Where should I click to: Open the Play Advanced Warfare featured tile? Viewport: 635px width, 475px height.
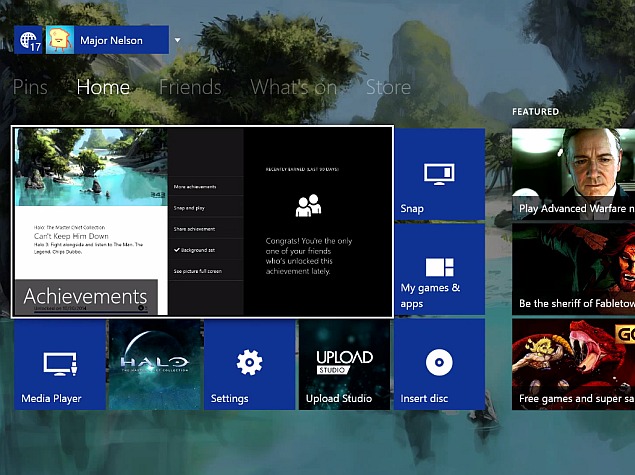point(573,174)
